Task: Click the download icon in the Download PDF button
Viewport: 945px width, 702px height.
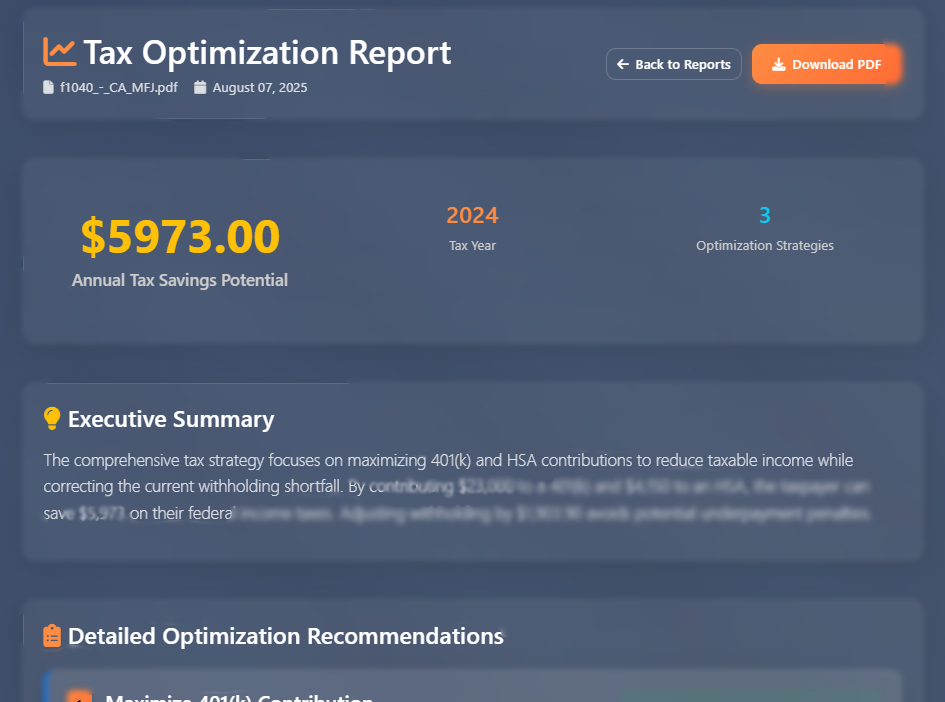Action: point(778,65)
